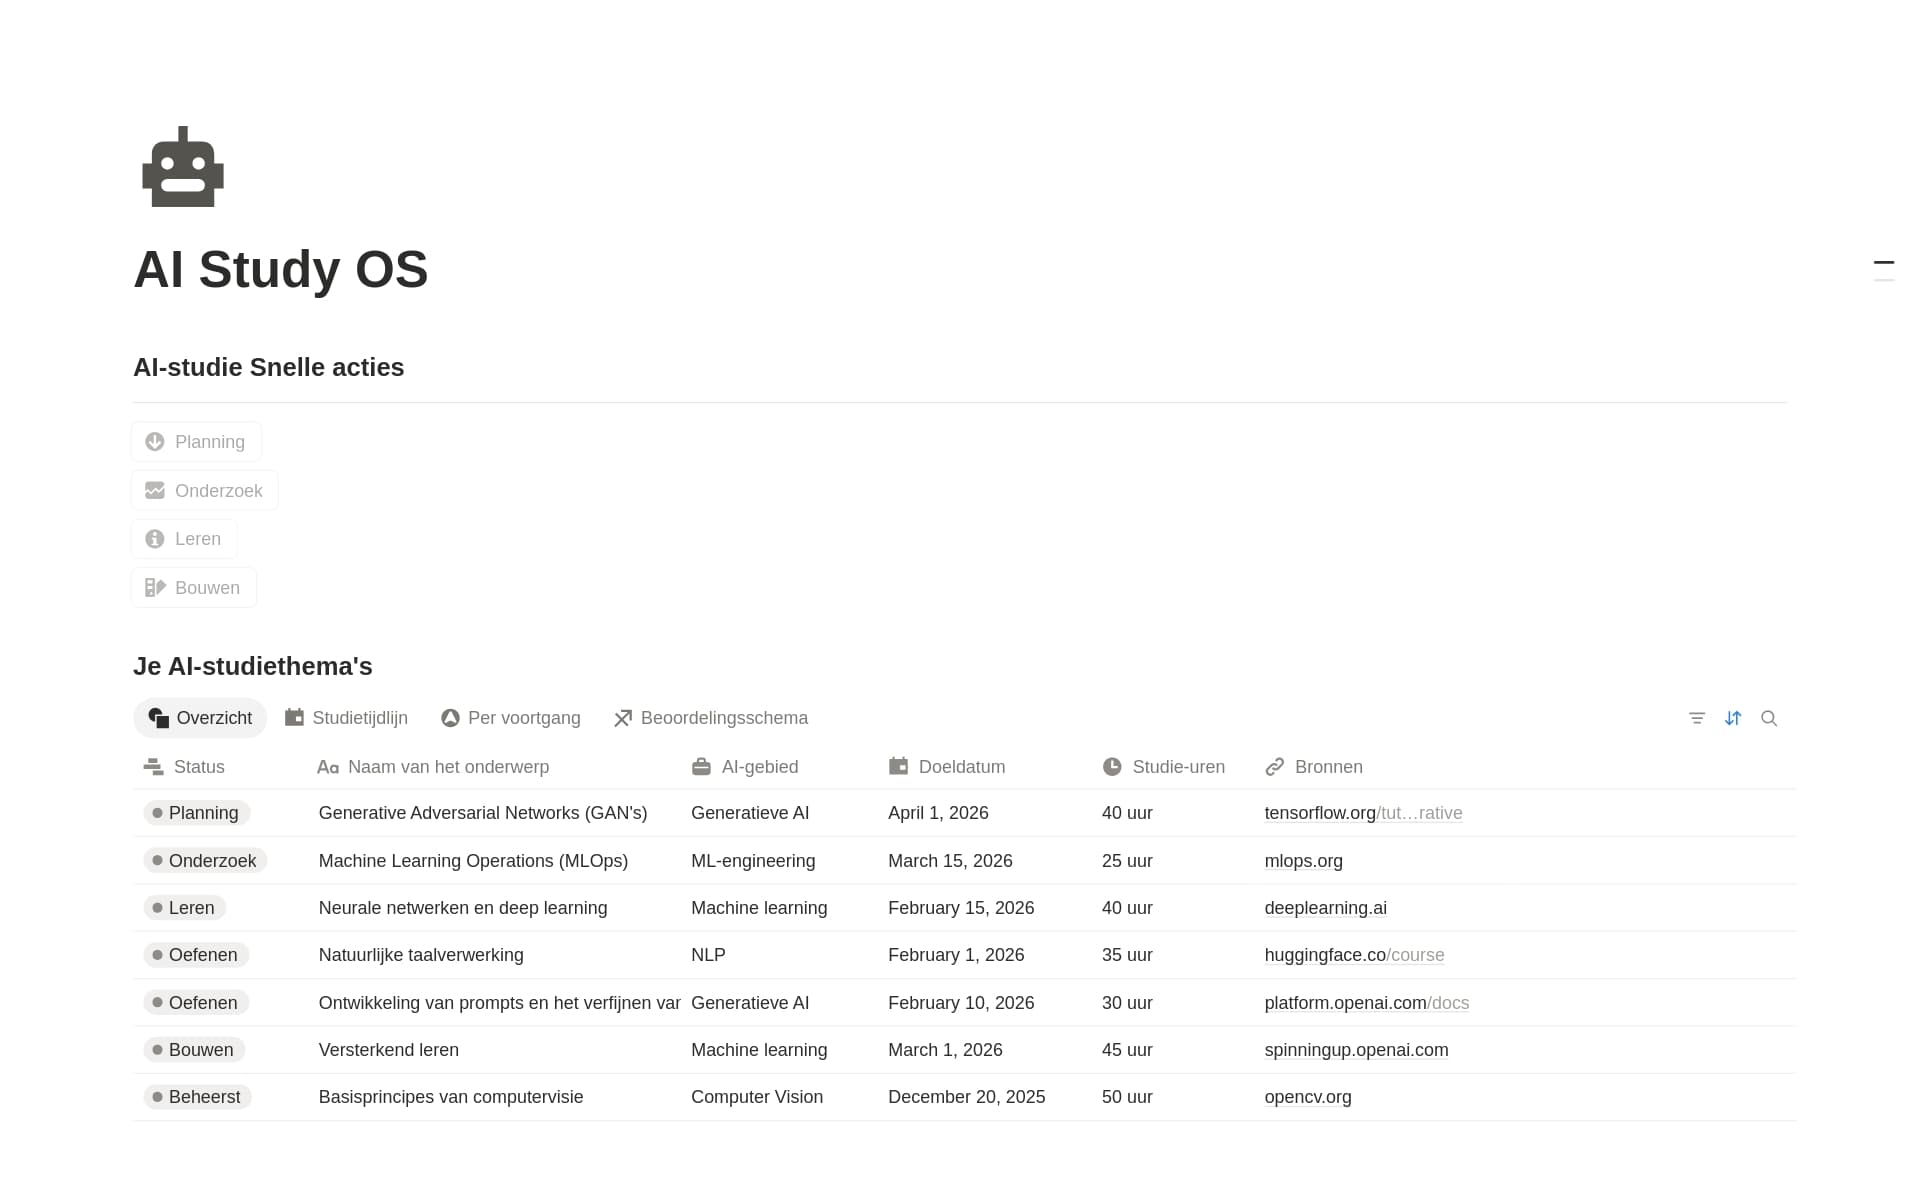Select the Overzicht view tab

[200, 718]
